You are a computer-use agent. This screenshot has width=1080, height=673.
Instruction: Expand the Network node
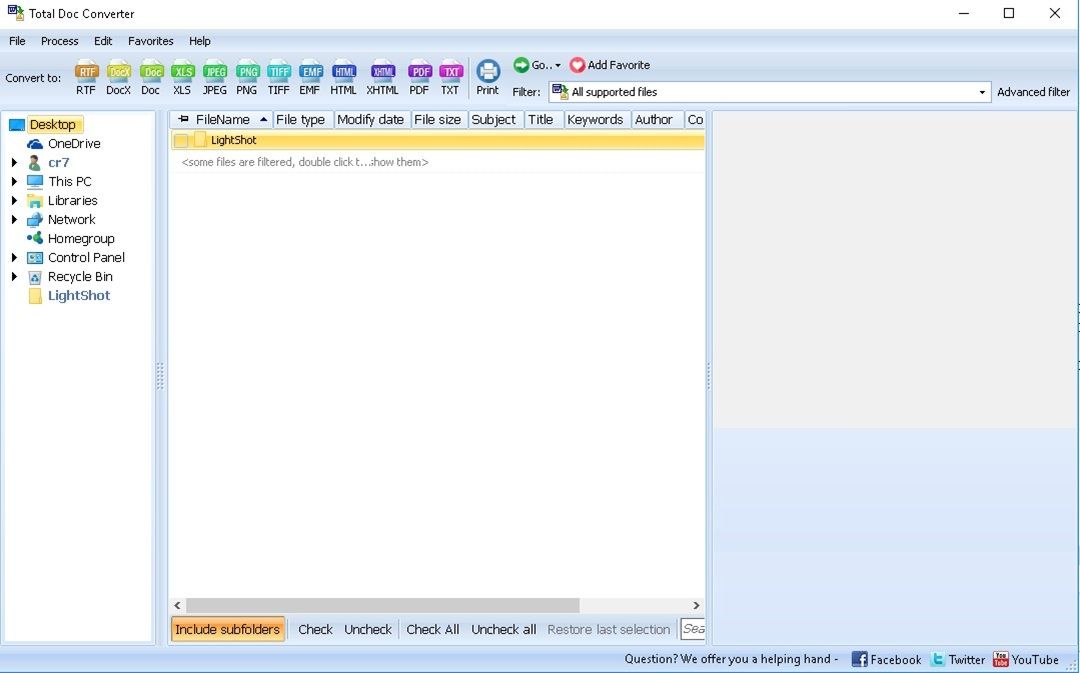coord(14,220)
